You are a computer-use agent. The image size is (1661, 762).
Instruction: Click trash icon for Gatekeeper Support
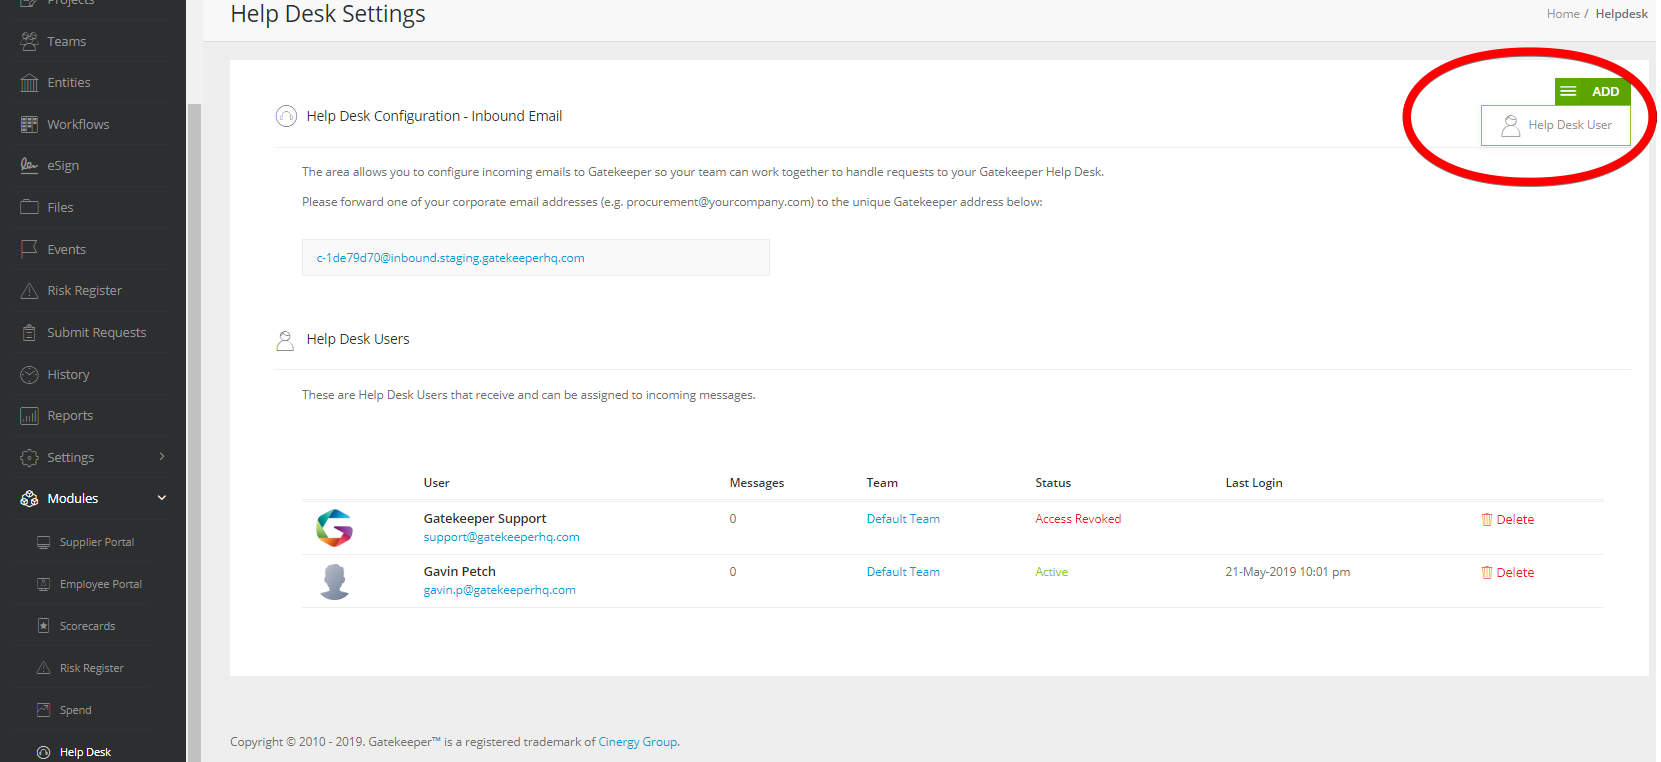1486,519
